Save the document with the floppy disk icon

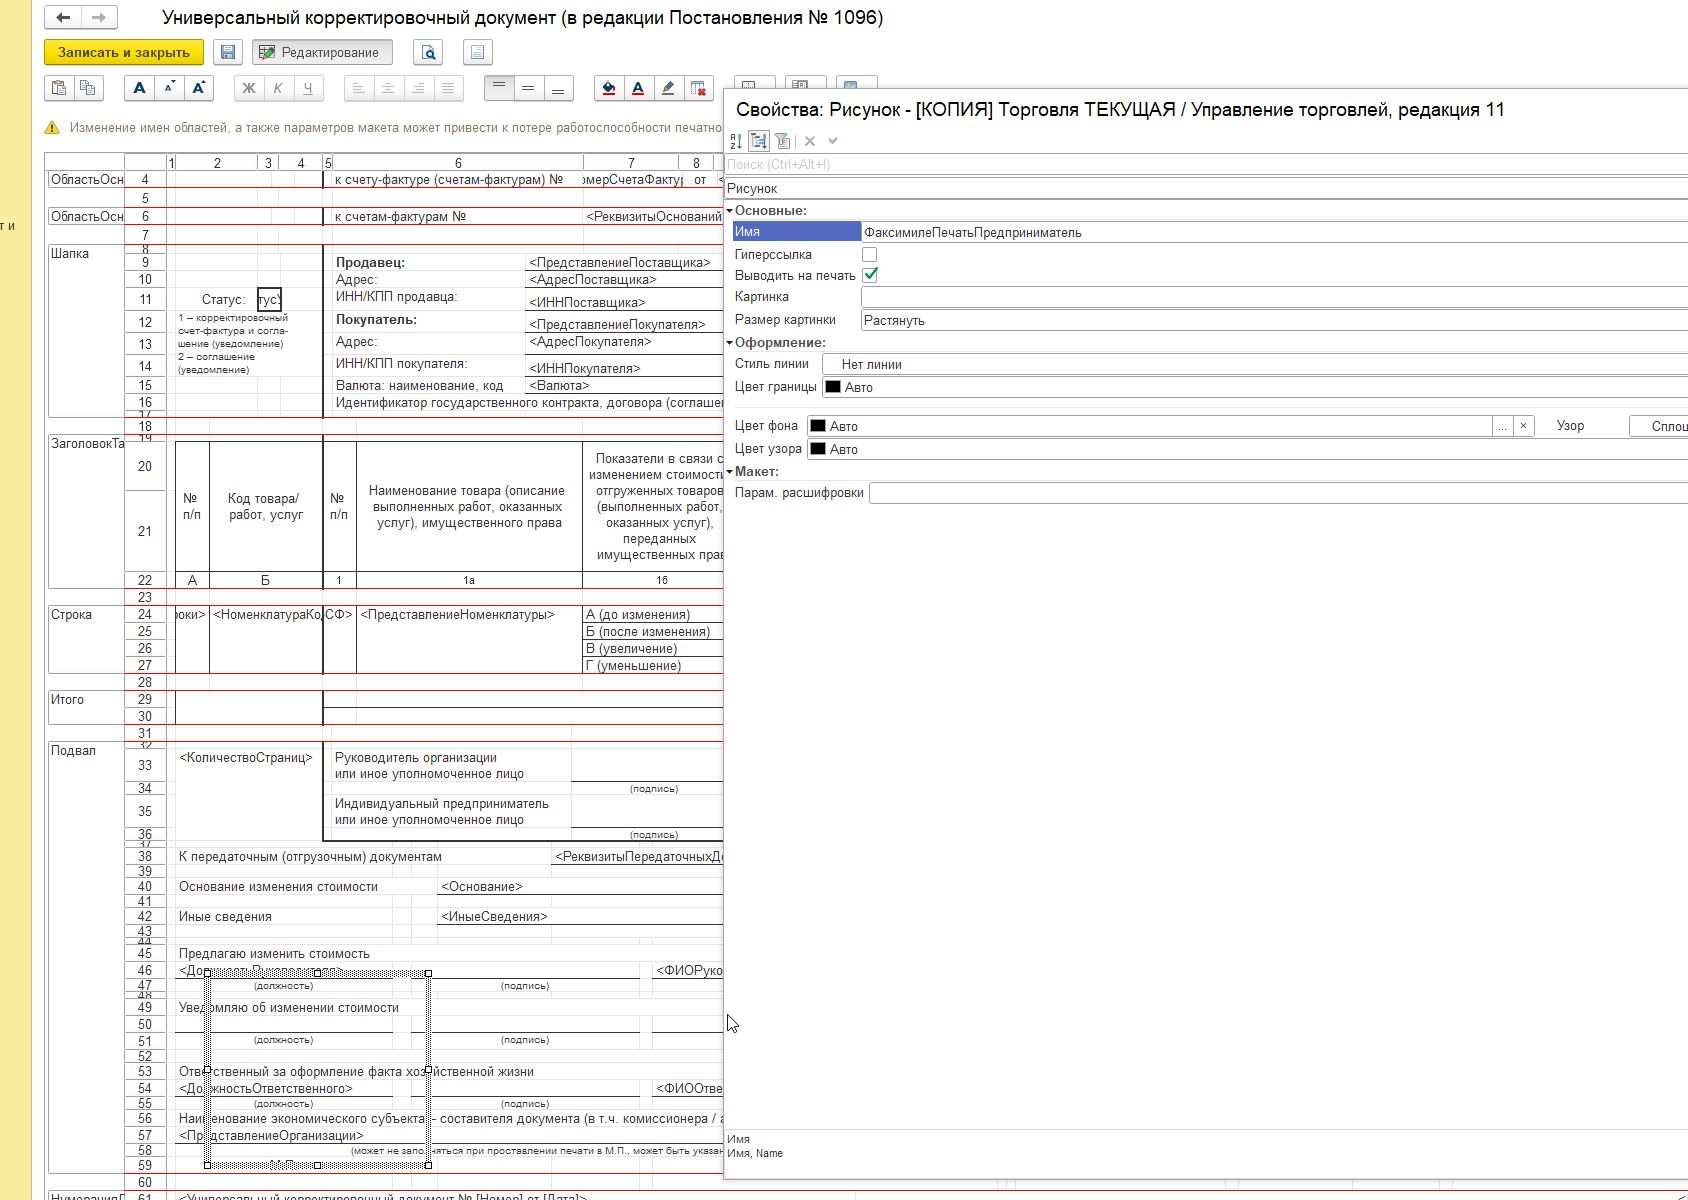[x=228, y=52]
